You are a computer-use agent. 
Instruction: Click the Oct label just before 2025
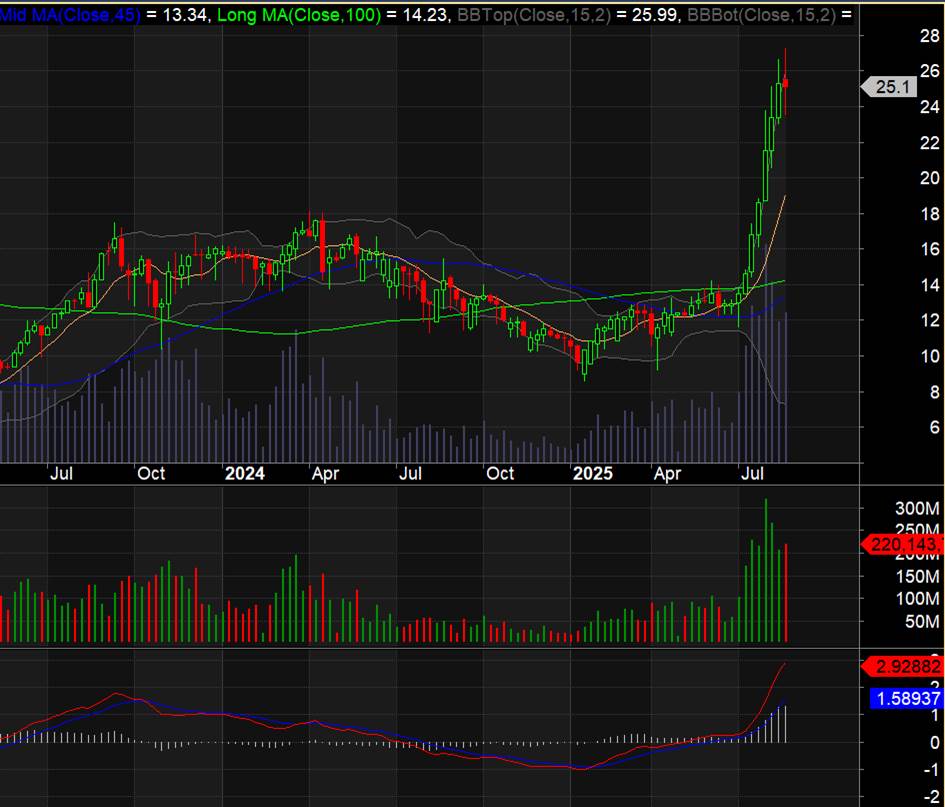click(500, 474)
